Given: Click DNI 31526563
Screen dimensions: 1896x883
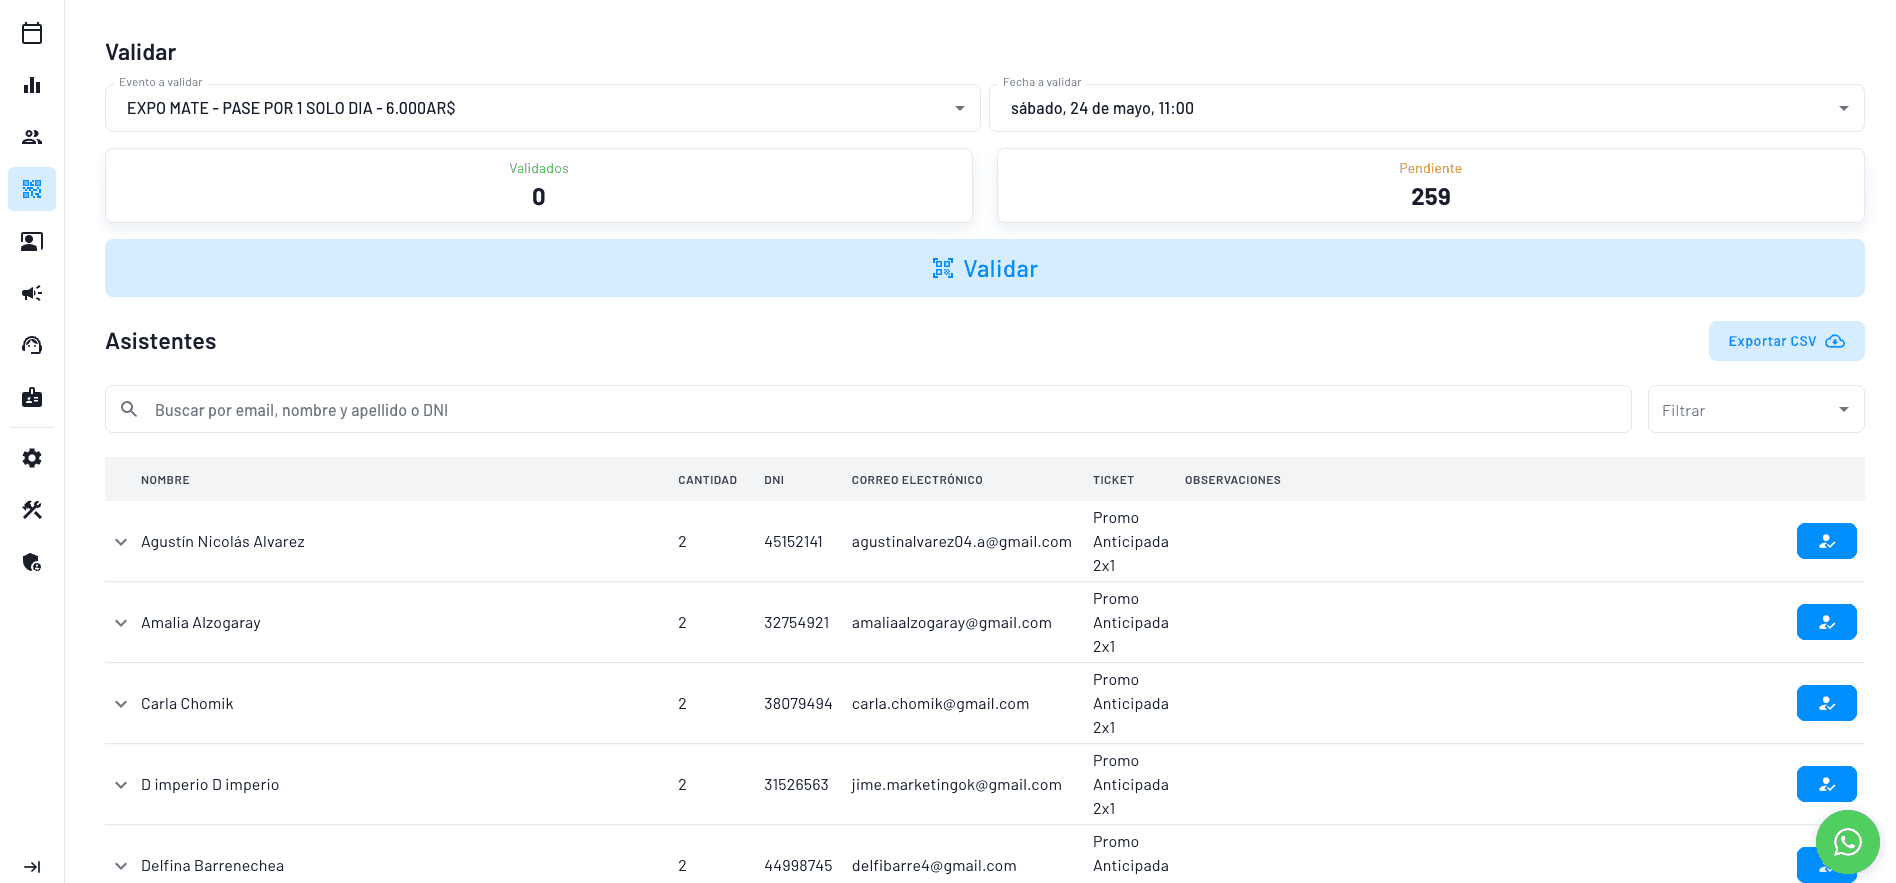Looking at the screenshot, I should tap(796, 785).
